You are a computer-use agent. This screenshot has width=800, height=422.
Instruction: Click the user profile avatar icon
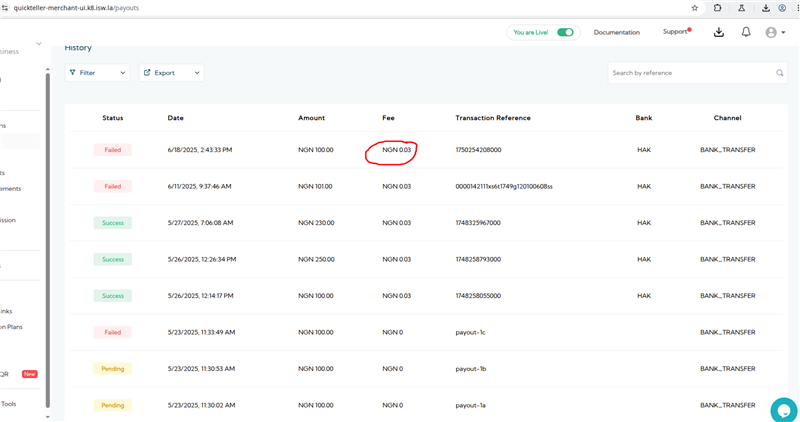pos(771,32)
